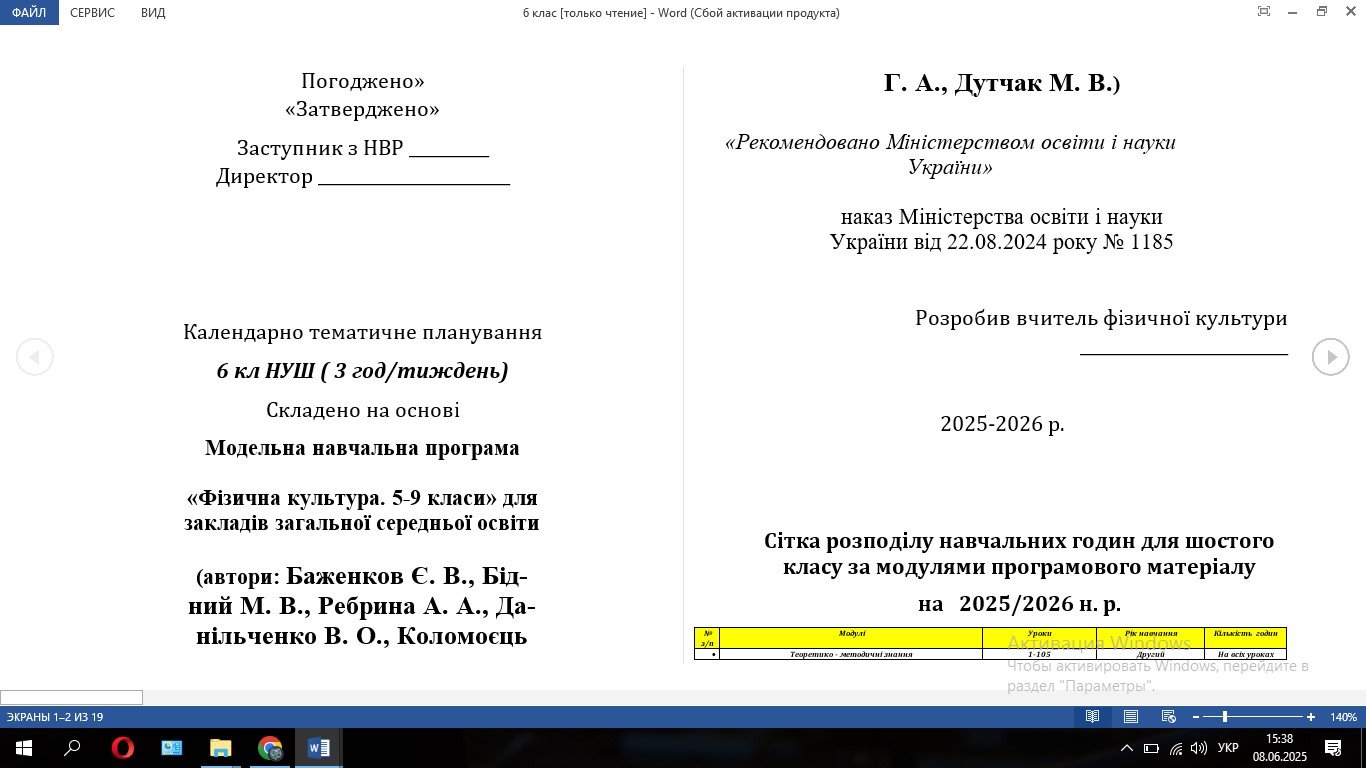Open the Windows Start menu
Image resolution: width=1366 pixels, height=768 pixels.
[24, 748]
